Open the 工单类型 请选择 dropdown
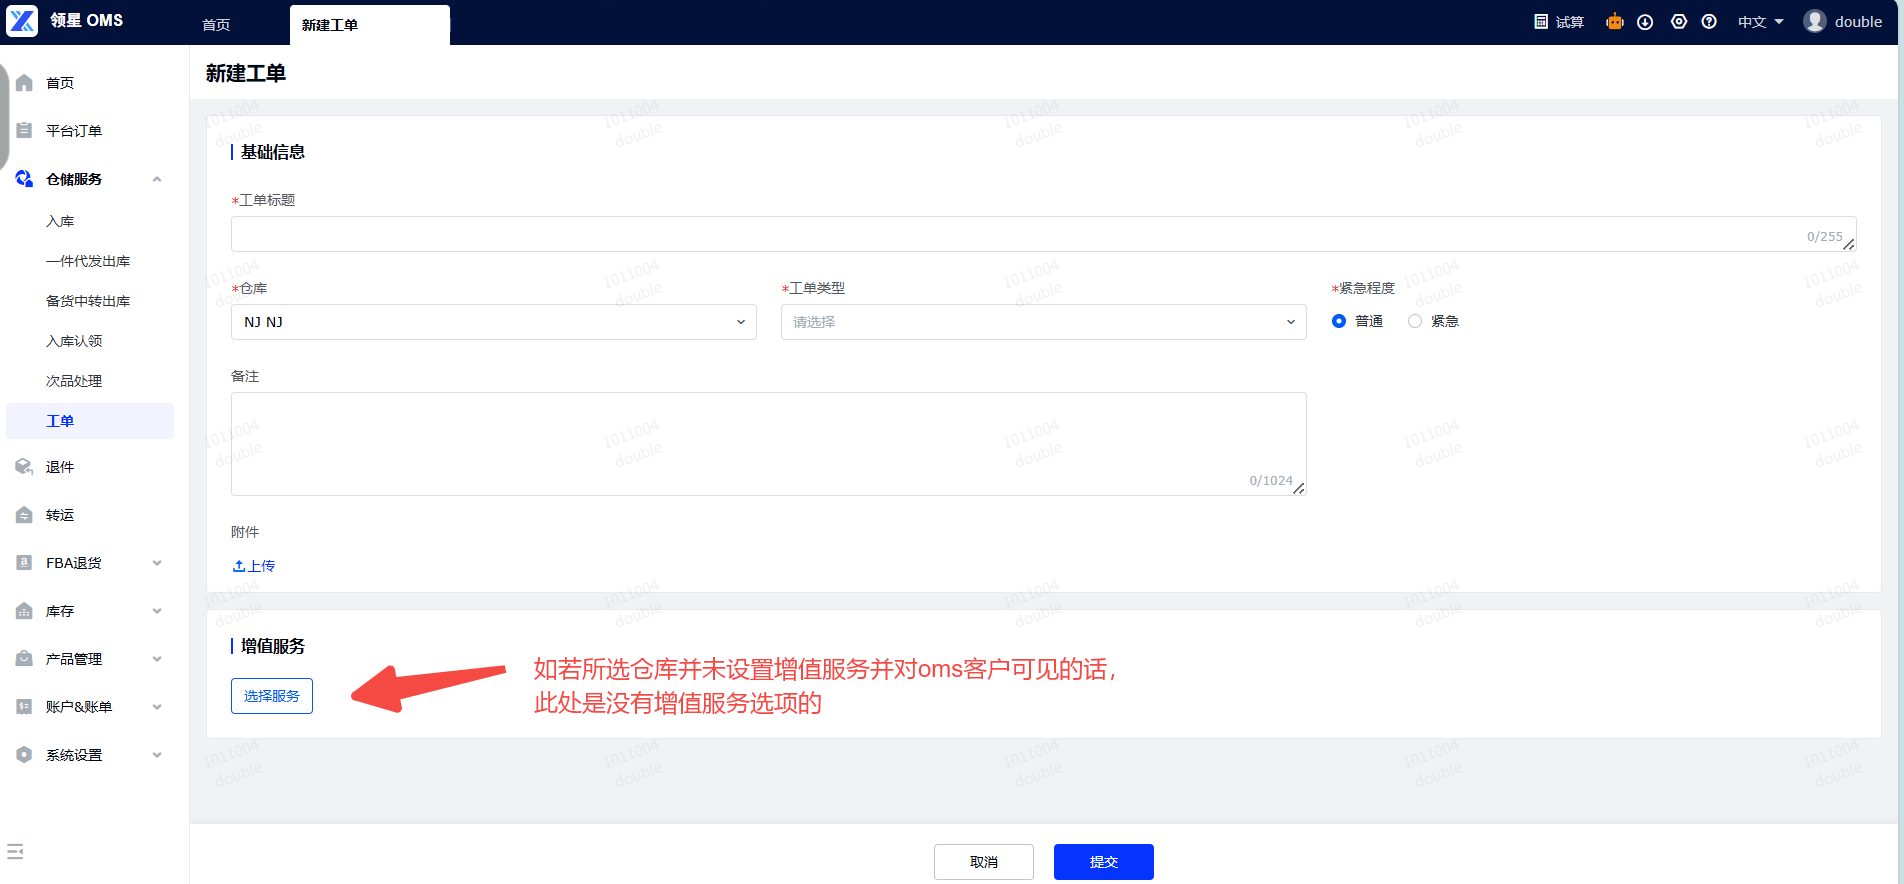Image resolution: width=1904 pixels, height=884 pixels. (x=1044, y=322)
